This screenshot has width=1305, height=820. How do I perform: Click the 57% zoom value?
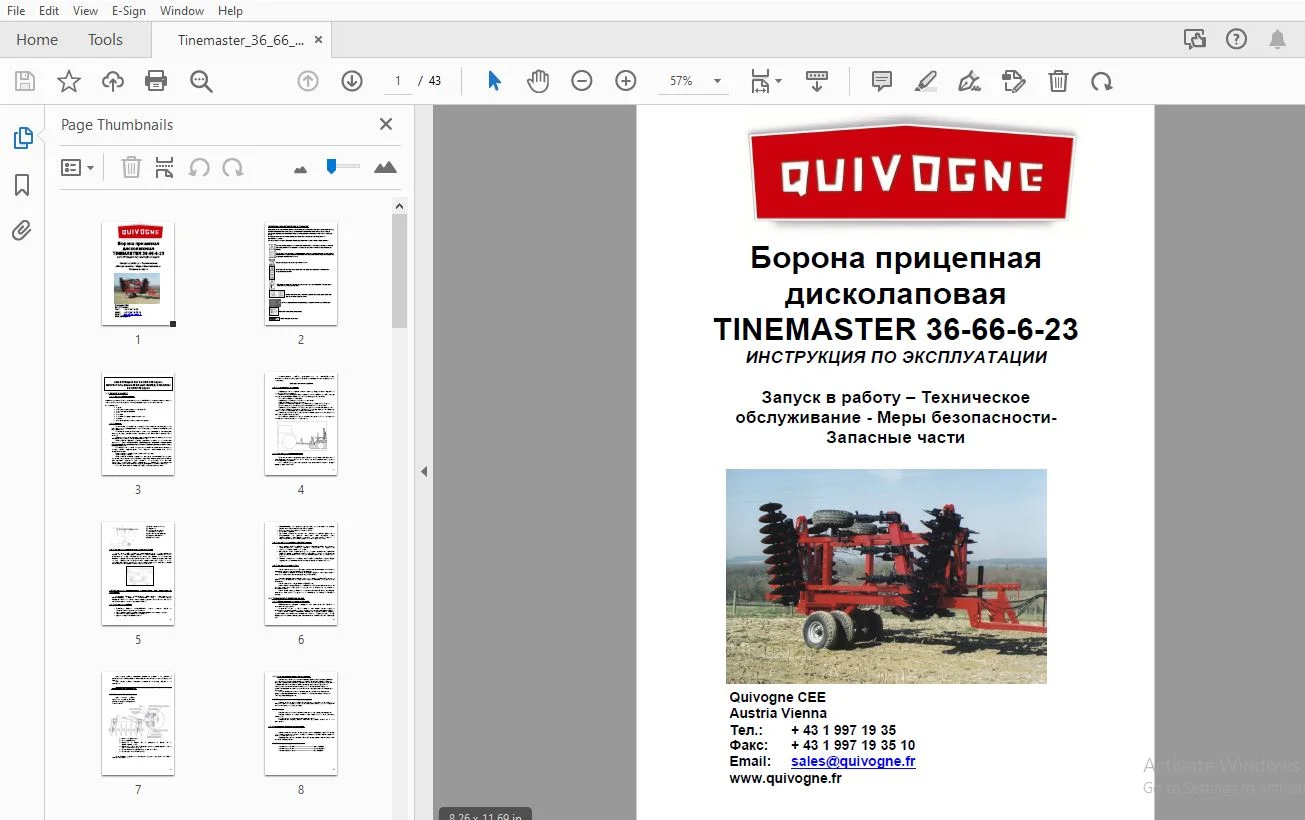[x=681, y=81]
